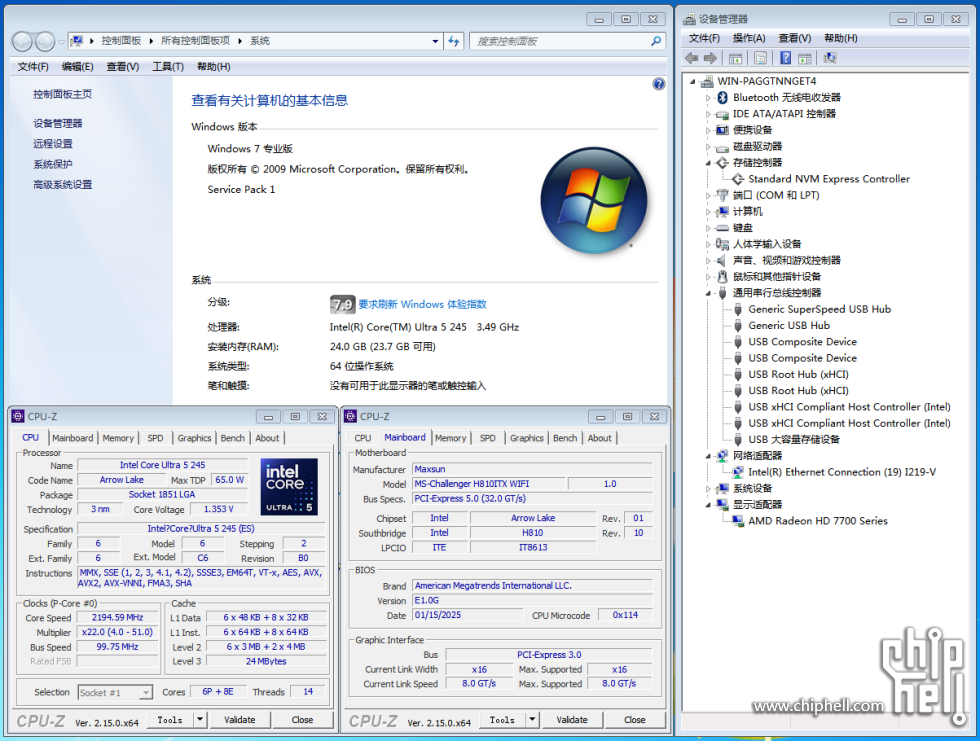Open 远程设置 link in the sidebar
980x741 pixels.
click(x=52, y=144)
